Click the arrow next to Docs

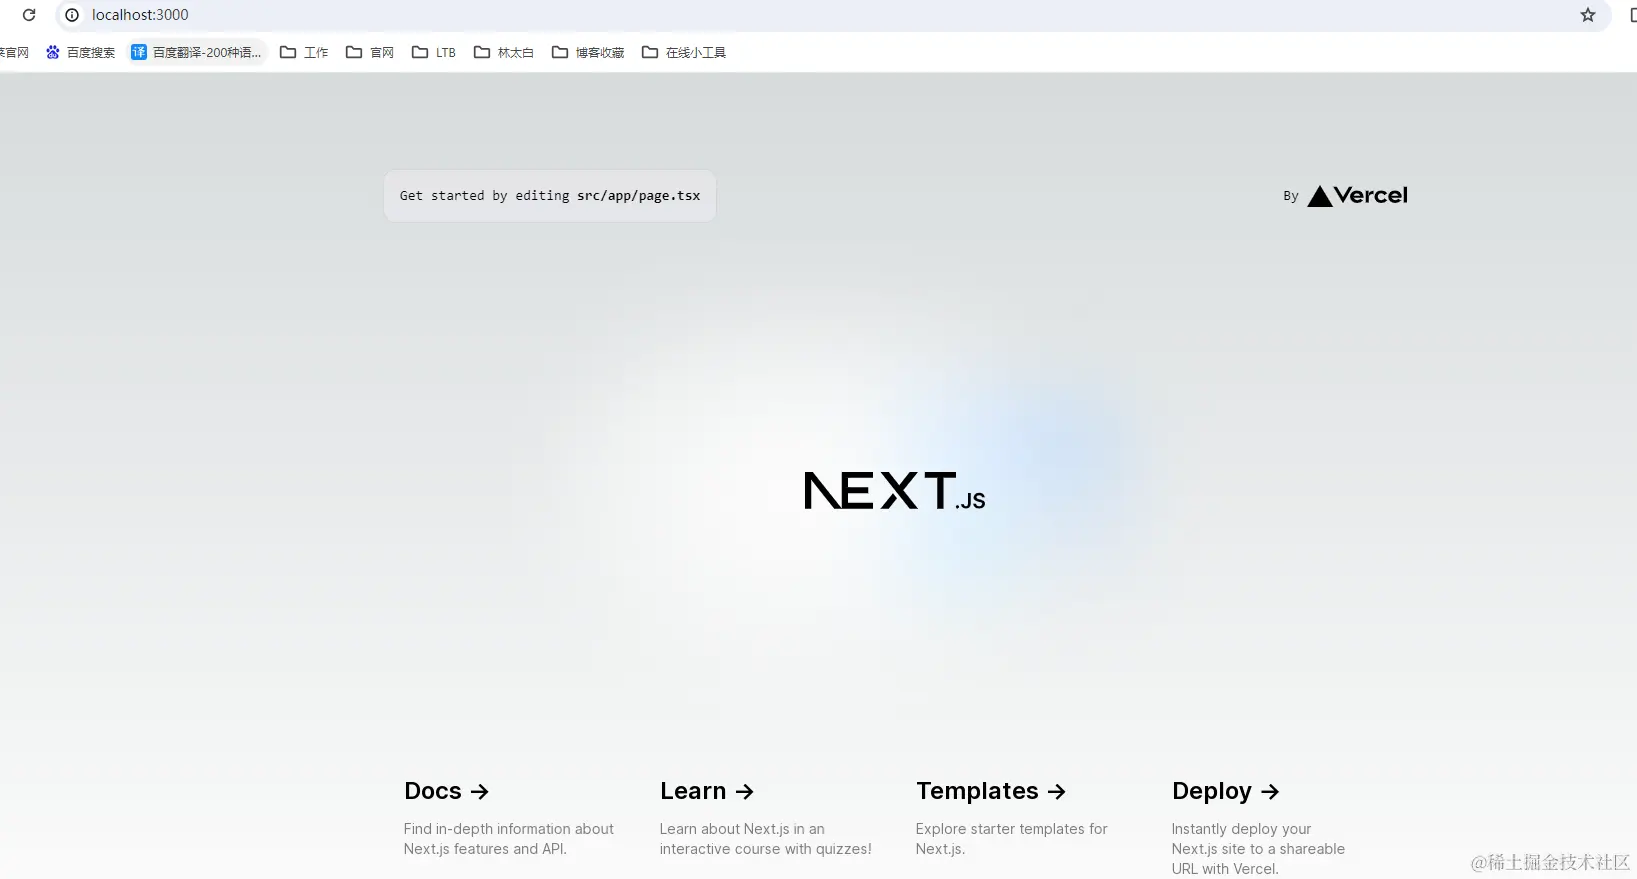tap(480, 792)
